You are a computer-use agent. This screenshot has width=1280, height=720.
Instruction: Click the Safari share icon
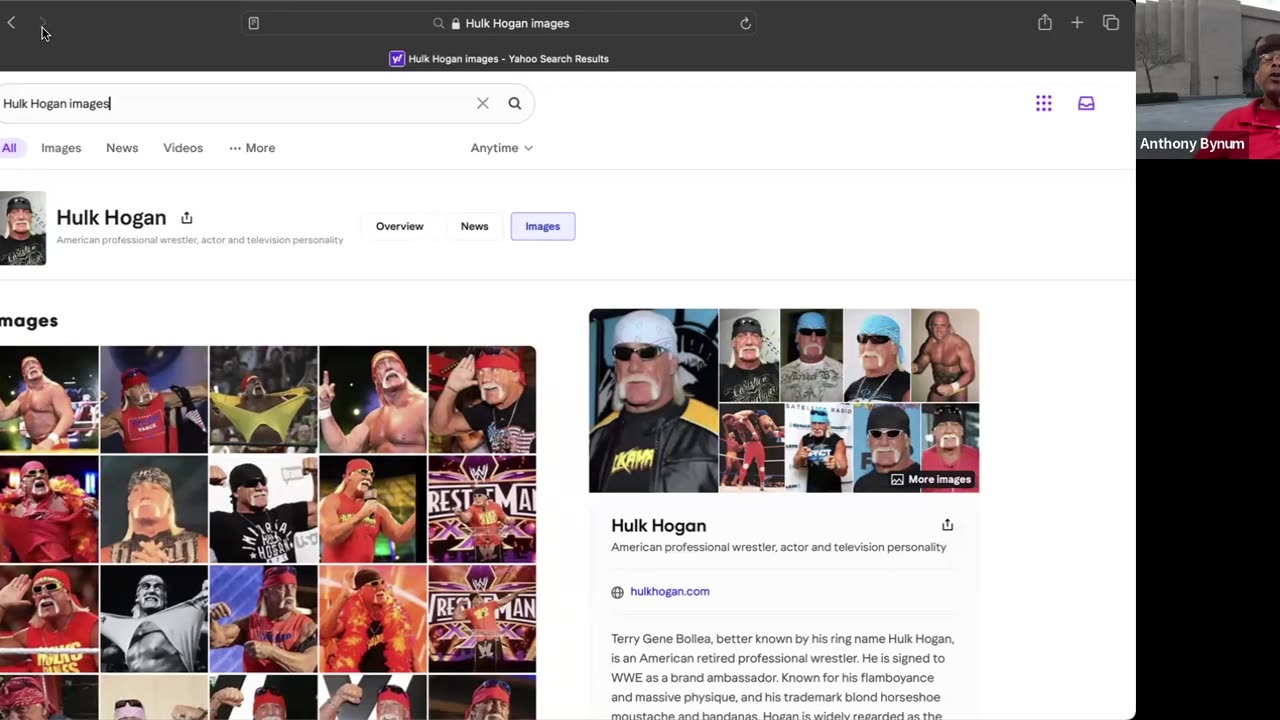pos(1045,22)
